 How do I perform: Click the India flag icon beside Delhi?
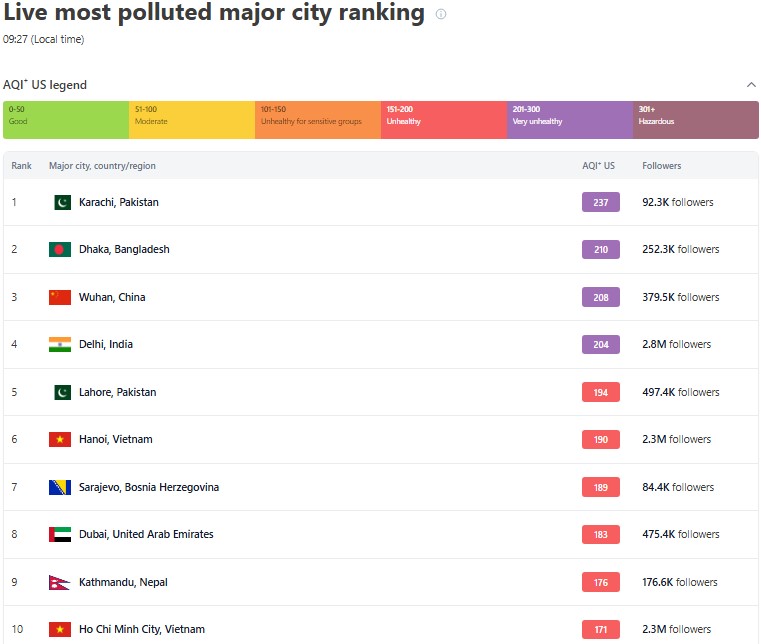(60, 344)
